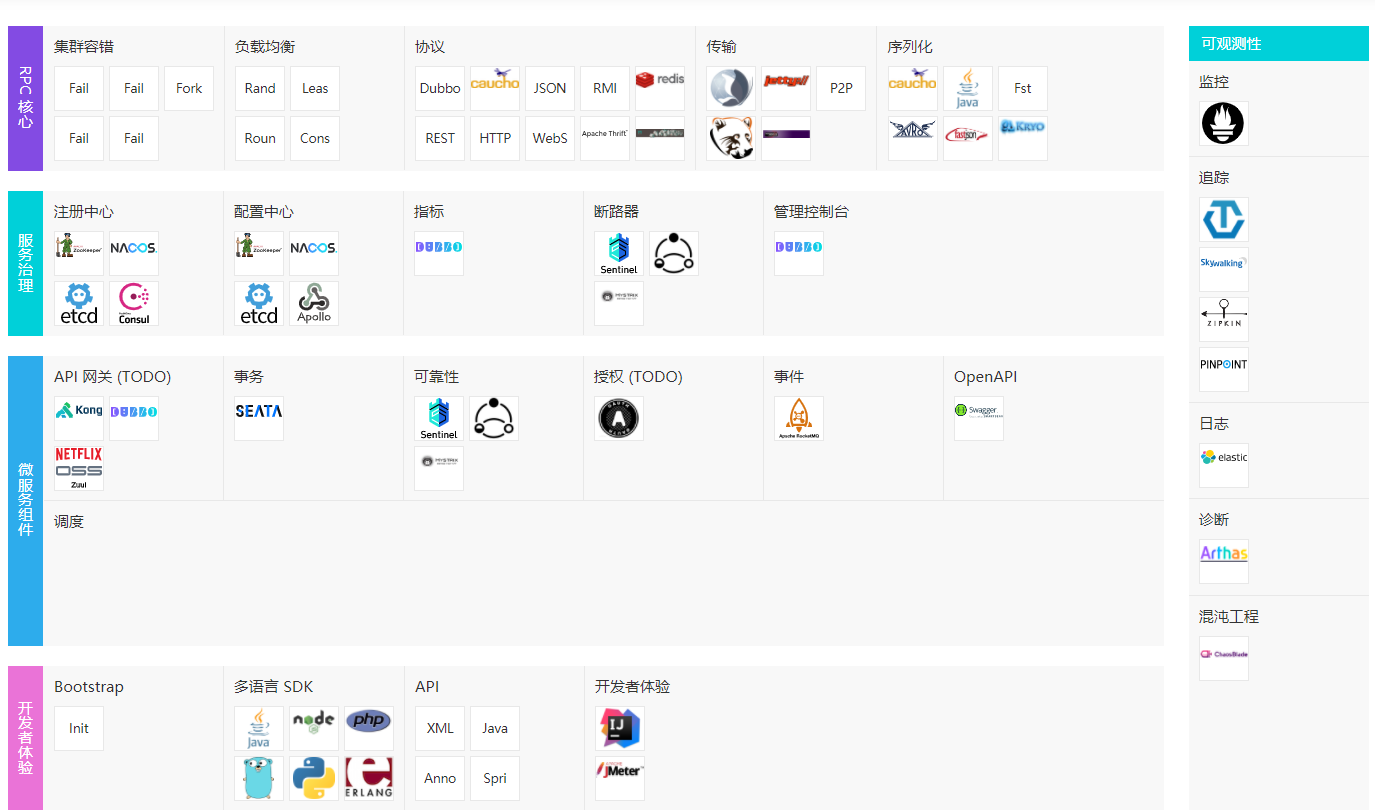Open the HTTP protocol card
Viewport: 1375px width, 810px height.
(x=495, y=138)
